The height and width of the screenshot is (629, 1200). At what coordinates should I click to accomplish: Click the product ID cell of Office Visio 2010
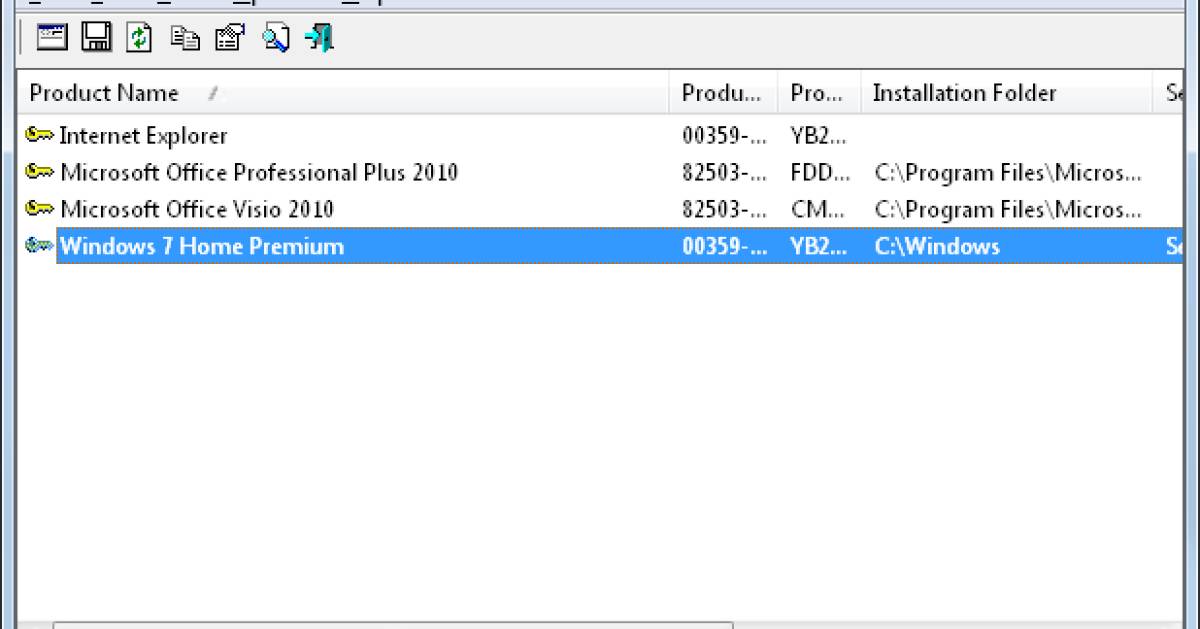coord(723,209)
